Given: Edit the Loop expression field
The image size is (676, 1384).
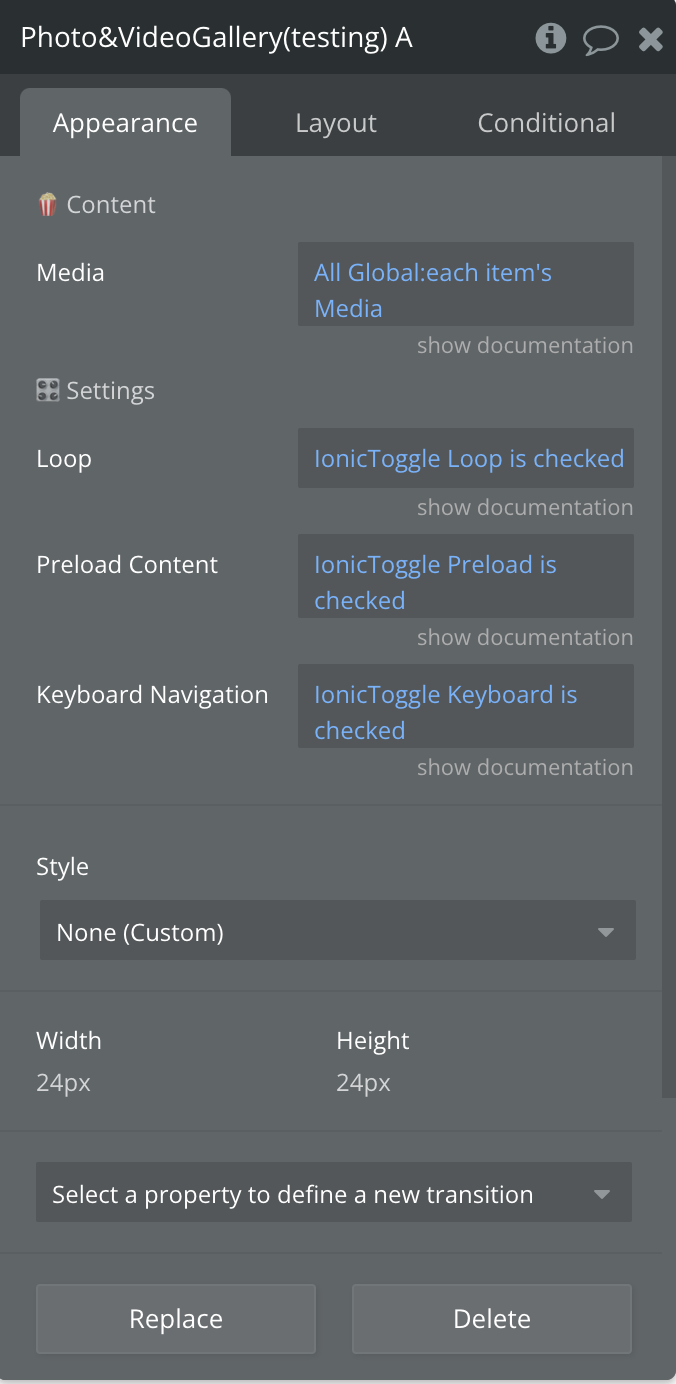Looking at the screenshot, I should (465, 459).
